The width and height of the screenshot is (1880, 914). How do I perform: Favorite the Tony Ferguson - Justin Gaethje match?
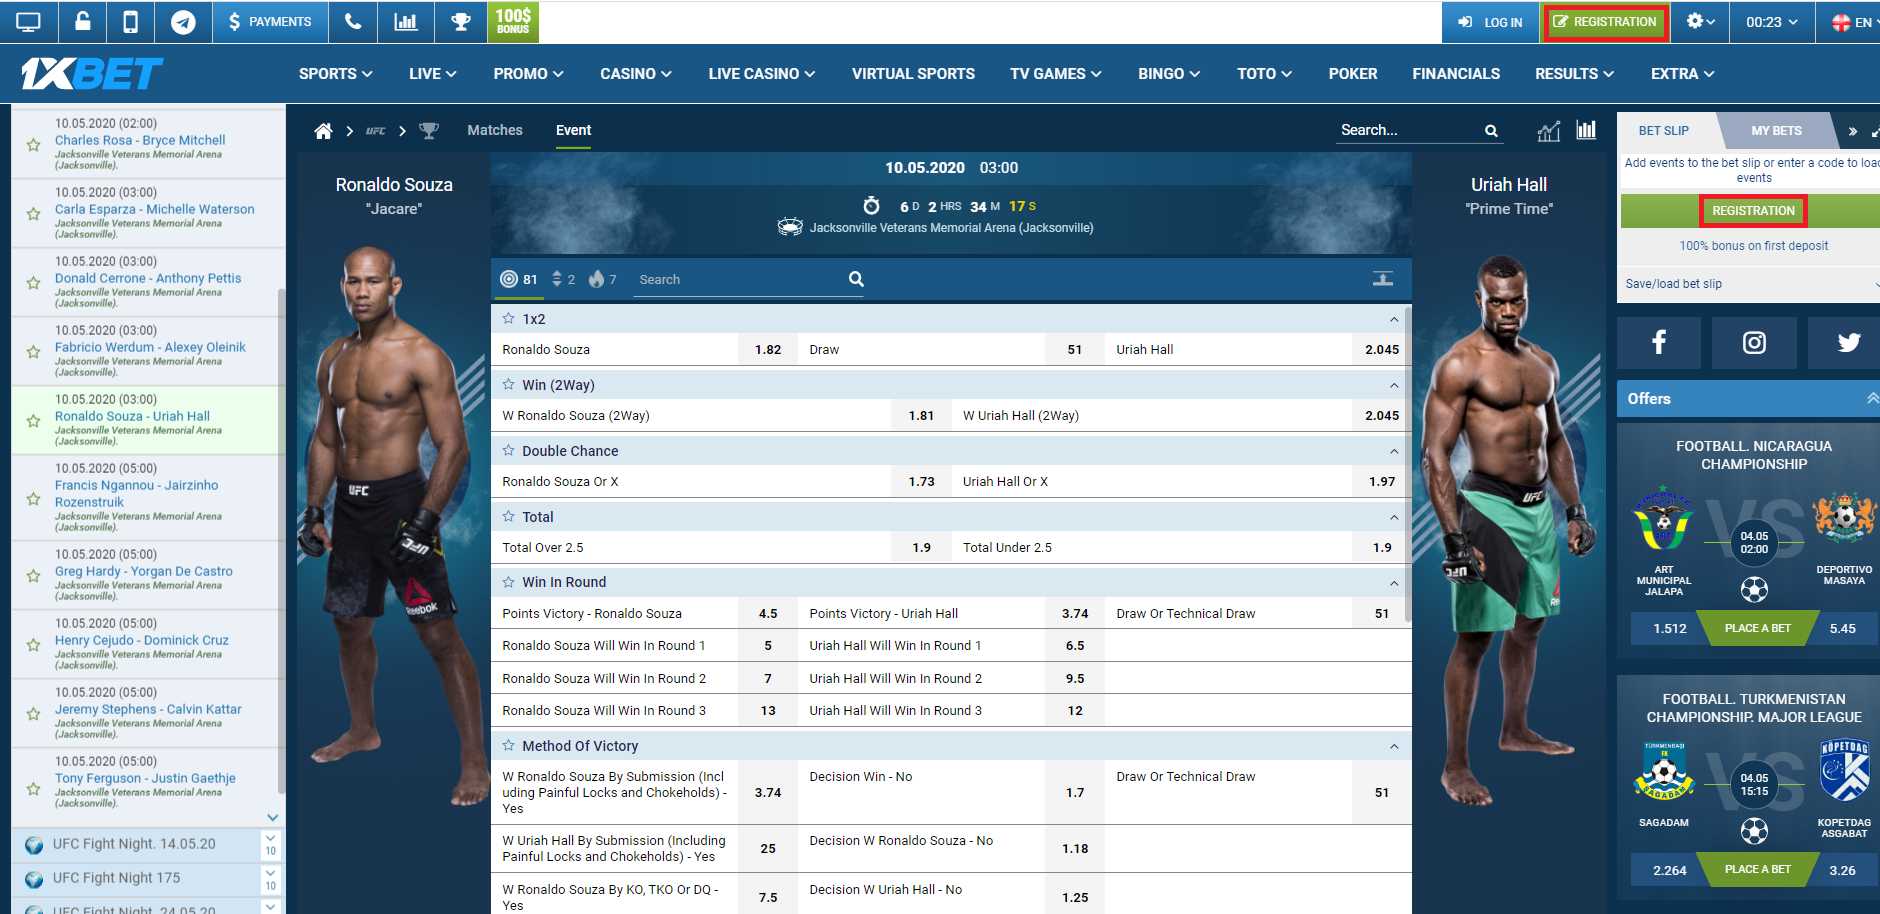[x=33, y=789]
